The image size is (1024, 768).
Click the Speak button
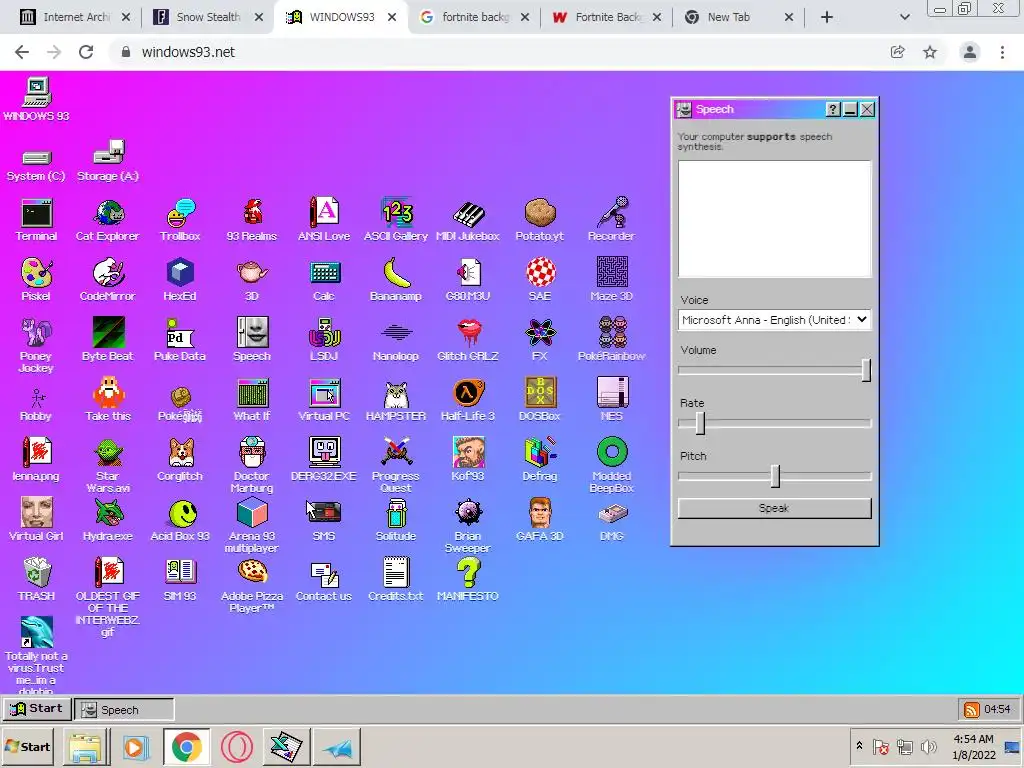[x=774, y=508]
